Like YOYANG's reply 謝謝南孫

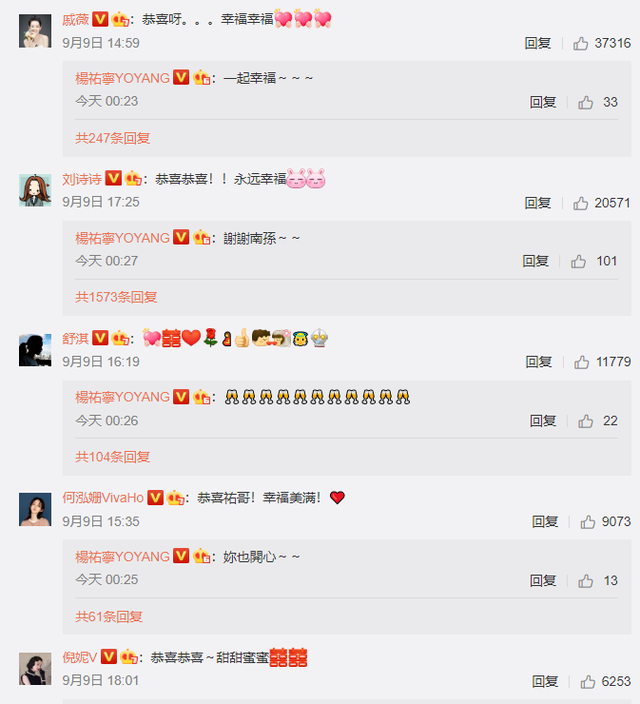(x=578, y=261)
